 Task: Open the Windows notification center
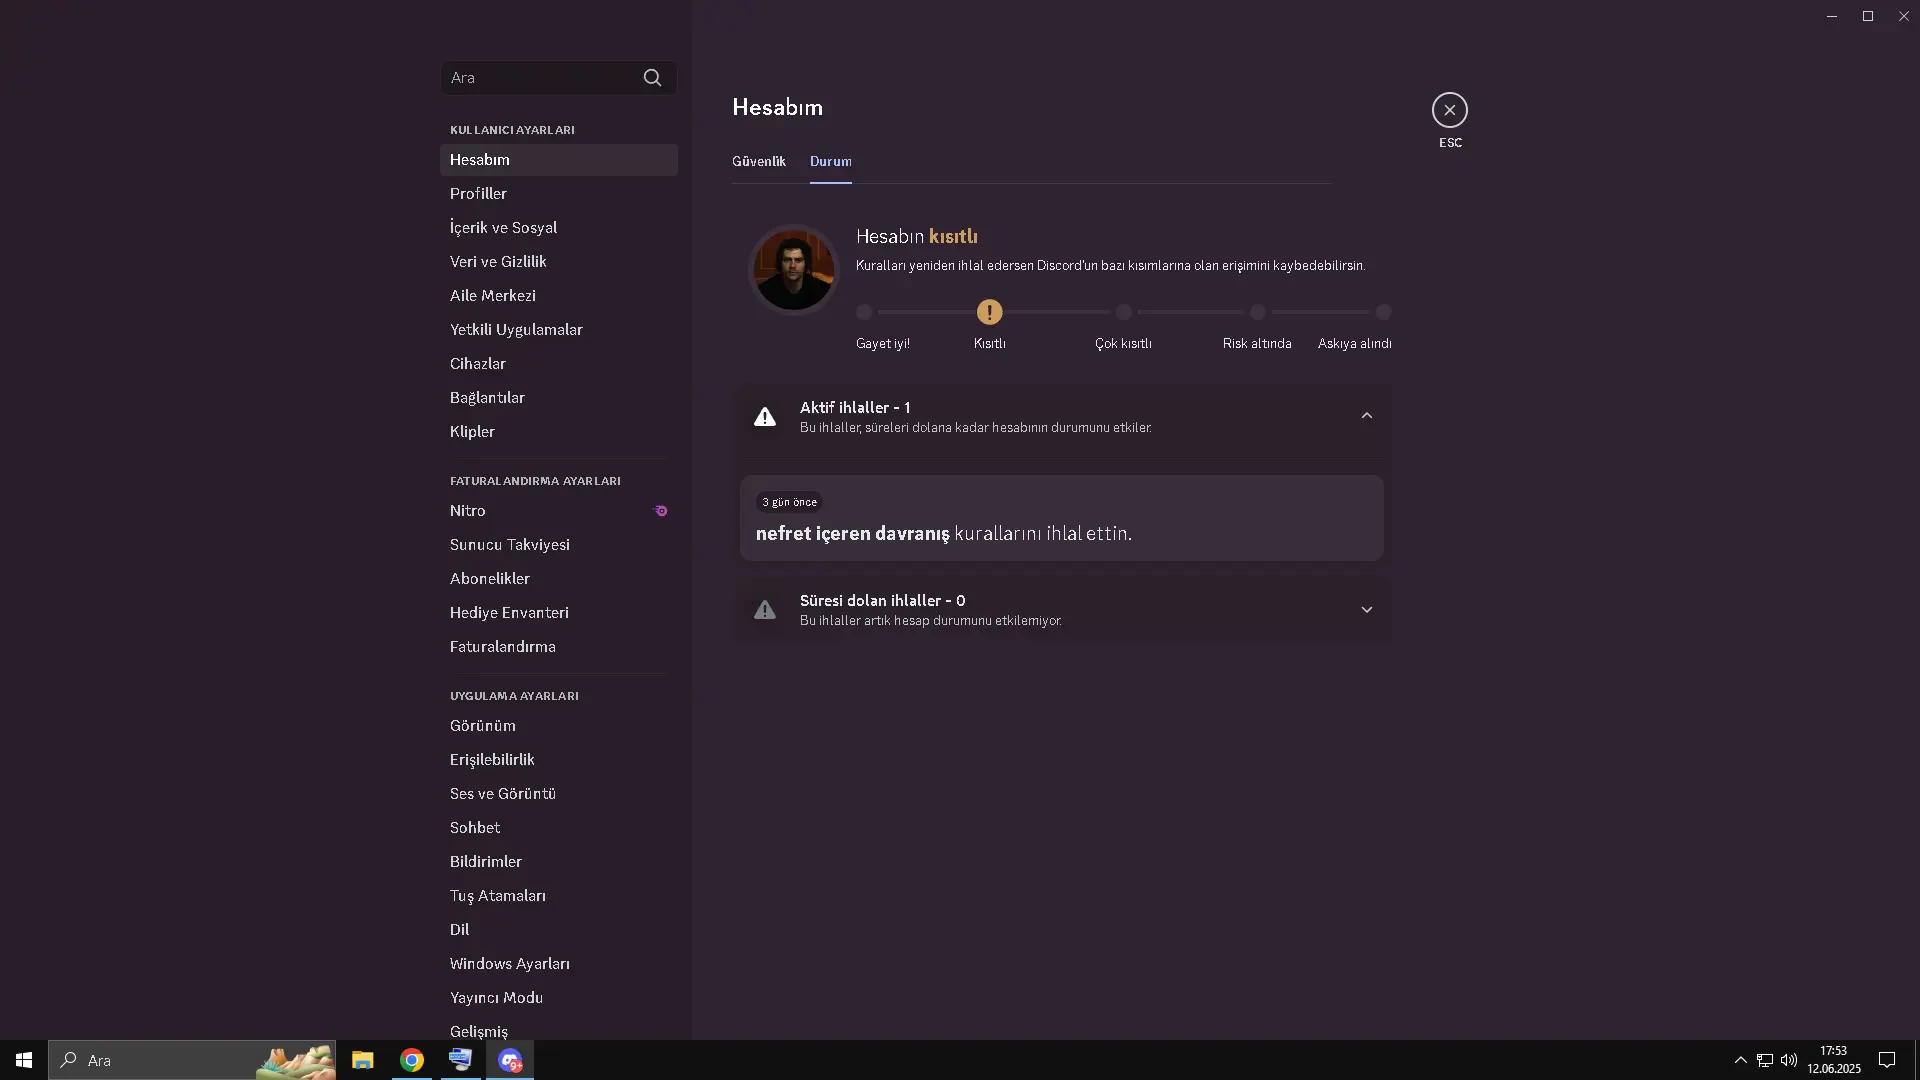[x=1887, y=1060]
